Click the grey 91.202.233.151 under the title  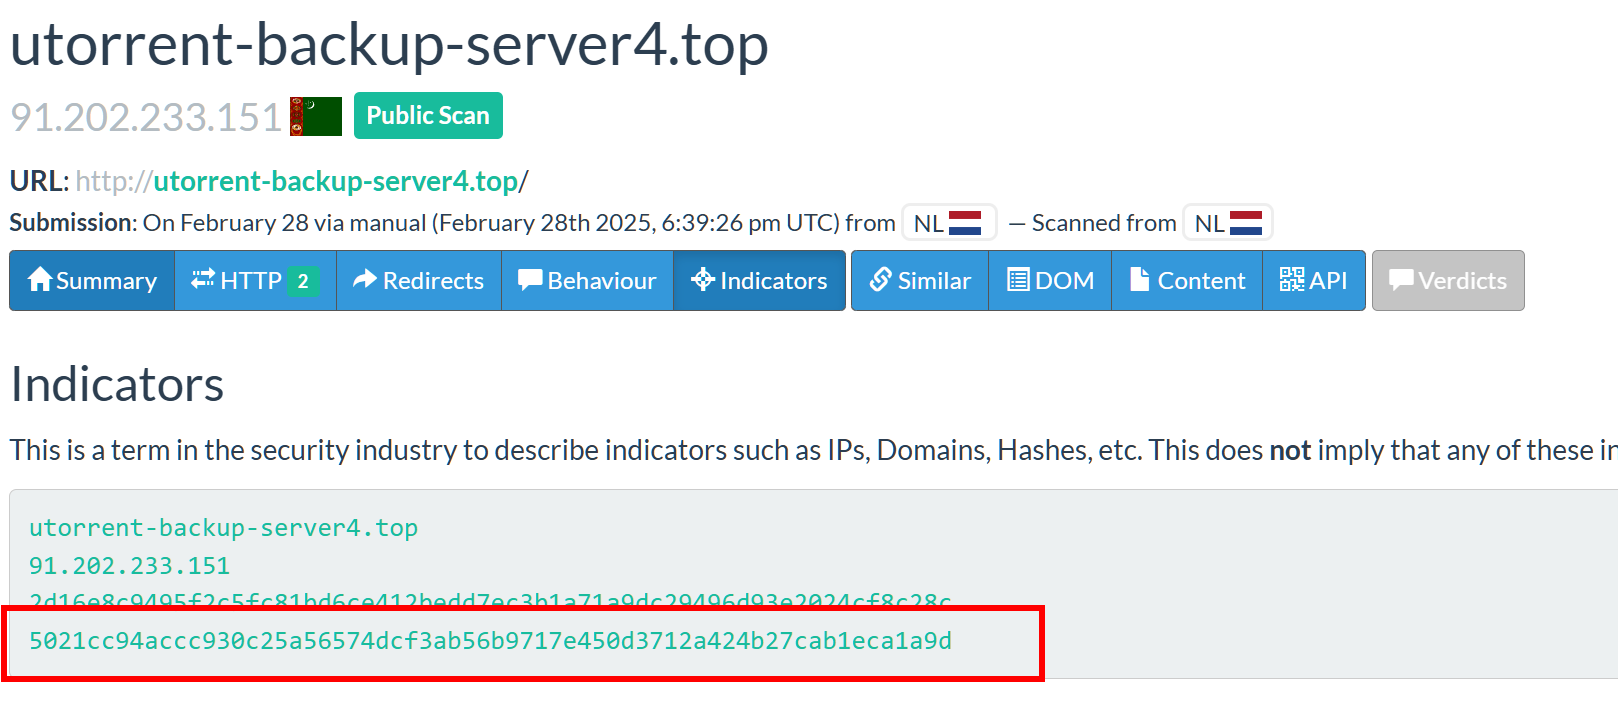146,117
